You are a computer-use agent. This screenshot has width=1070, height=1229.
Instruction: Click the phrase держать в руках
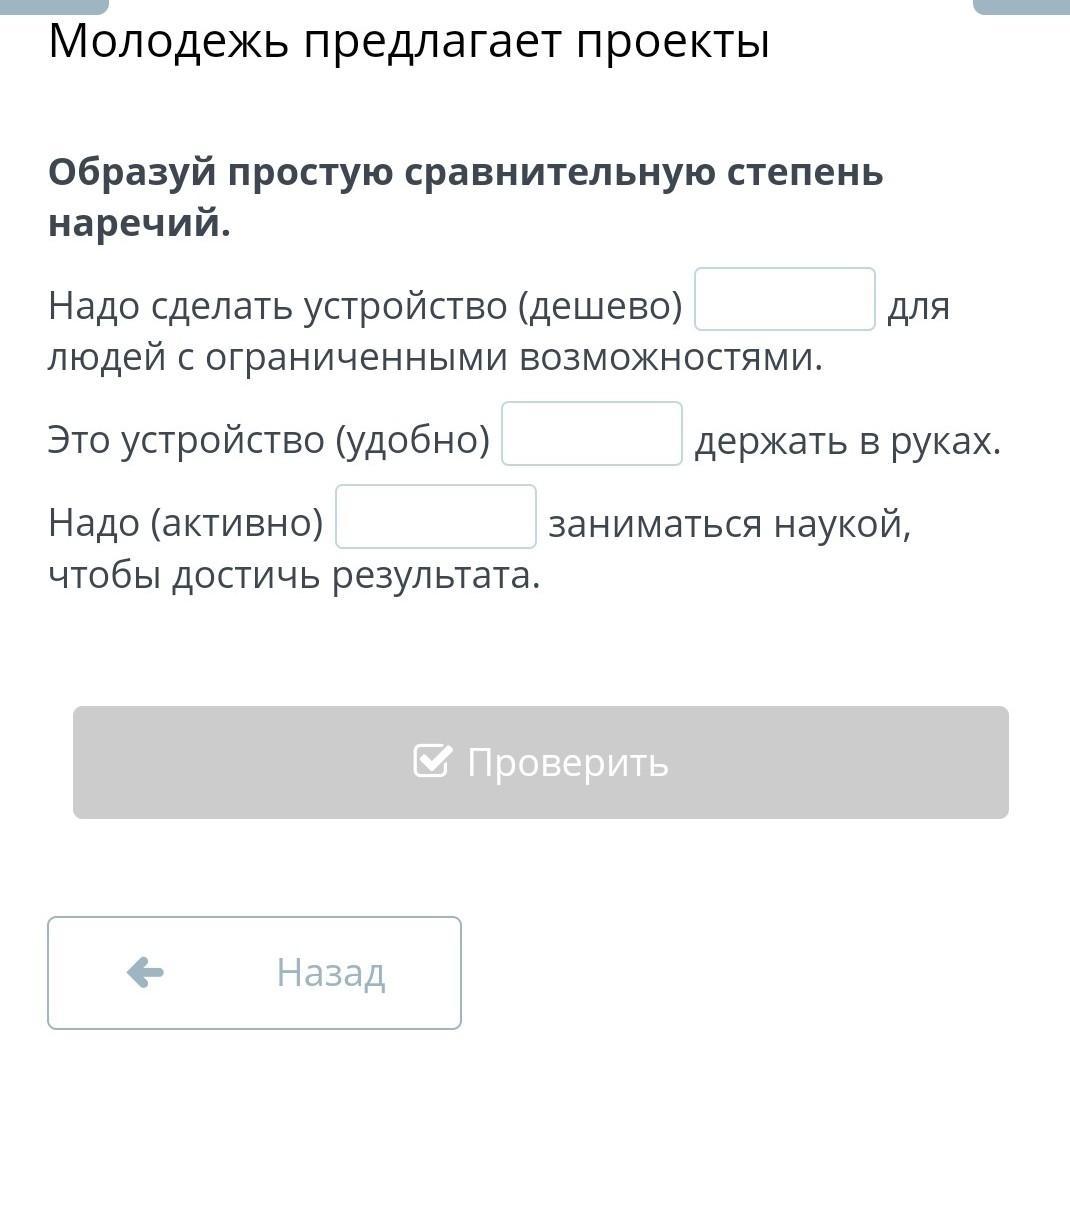848,440
